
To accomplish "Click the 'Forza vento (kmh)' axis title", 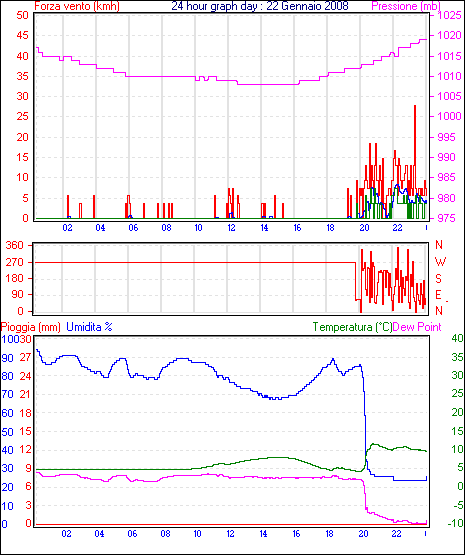I will pyautogui.click(x=77, y=6).
